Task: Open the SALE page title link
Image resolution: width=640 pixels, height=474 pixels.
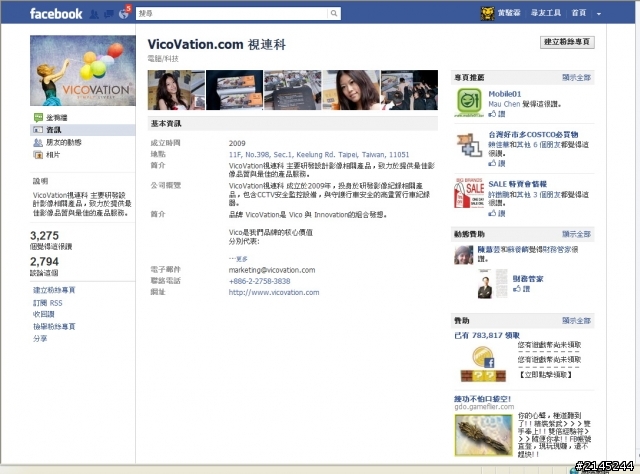Action: (x=518, y=184)
